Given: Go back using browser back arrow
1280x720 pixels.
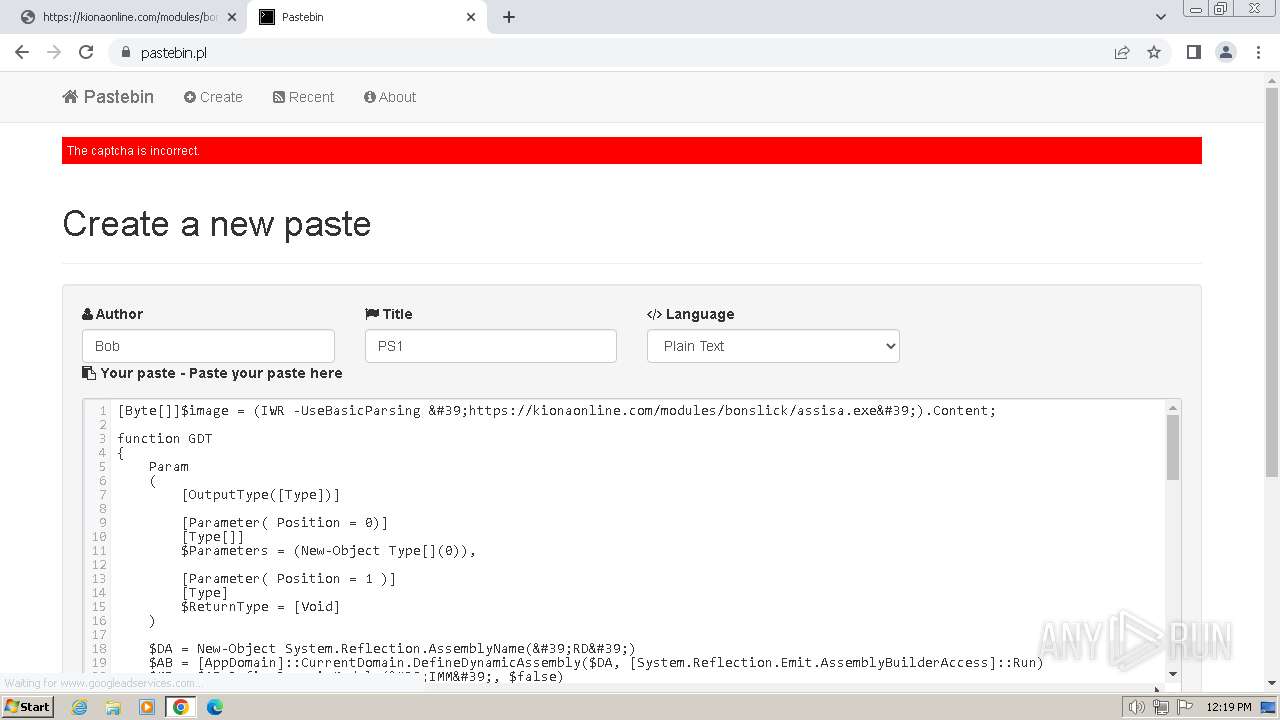Looking at the screenshot, I should coord(22,52).
